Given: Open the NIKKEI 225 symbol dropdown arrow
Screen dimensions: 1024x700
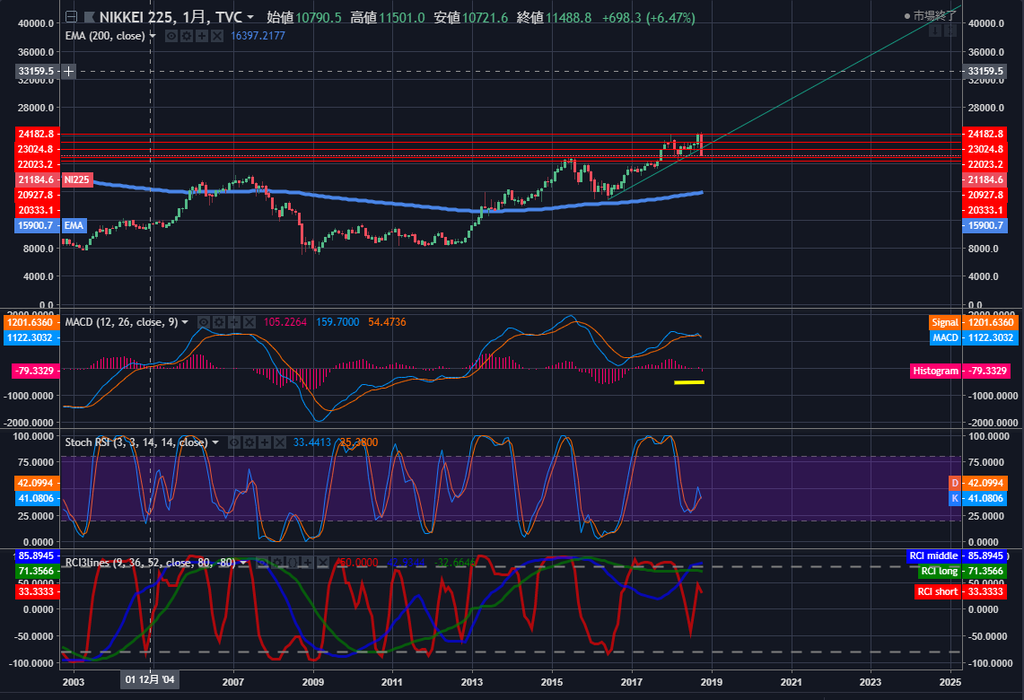Looking at the screenshot, I should [250, 18].
